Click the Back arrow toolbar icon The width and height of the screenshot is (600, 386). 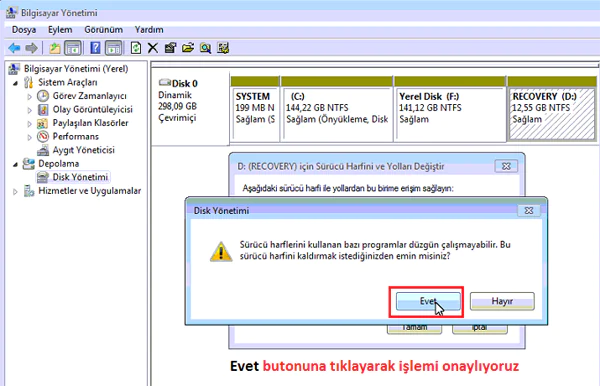[x=14, y=48]
